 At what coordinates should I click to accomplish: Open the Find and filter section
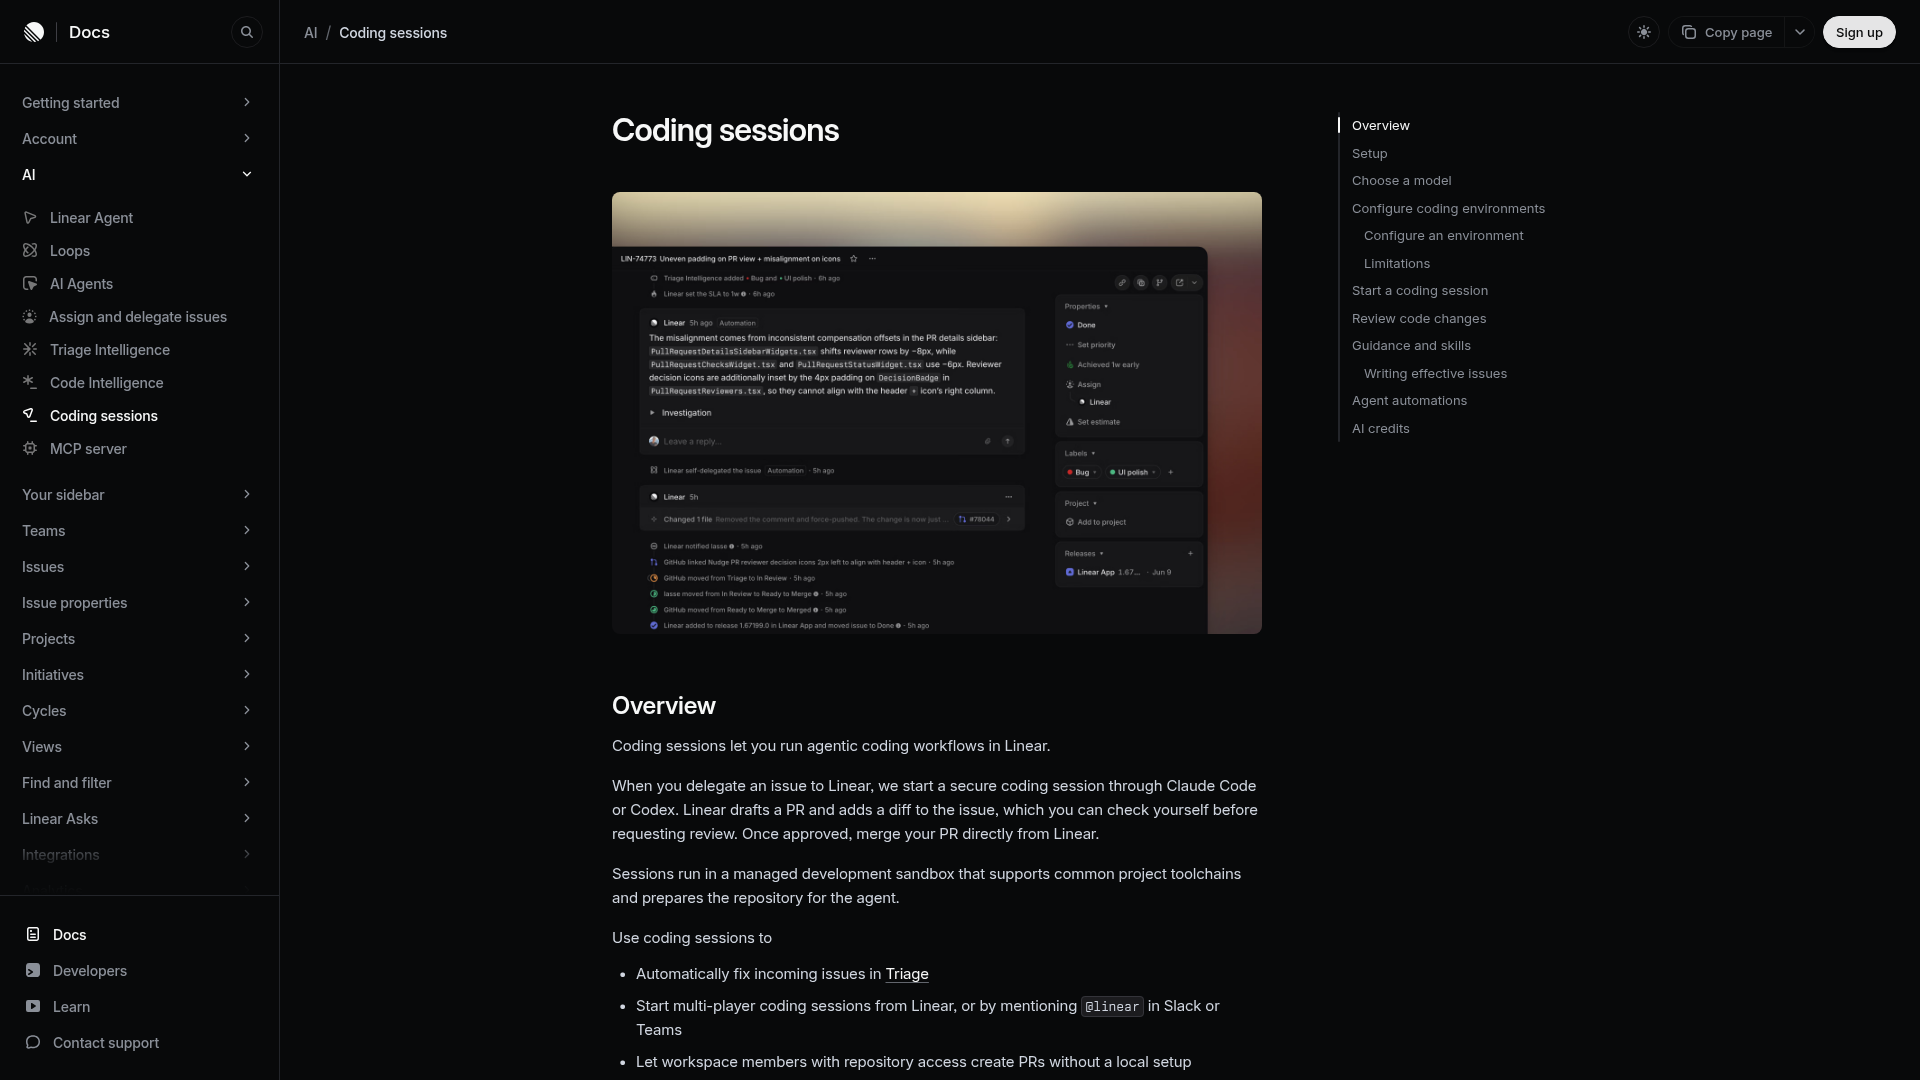click(138, 782)
